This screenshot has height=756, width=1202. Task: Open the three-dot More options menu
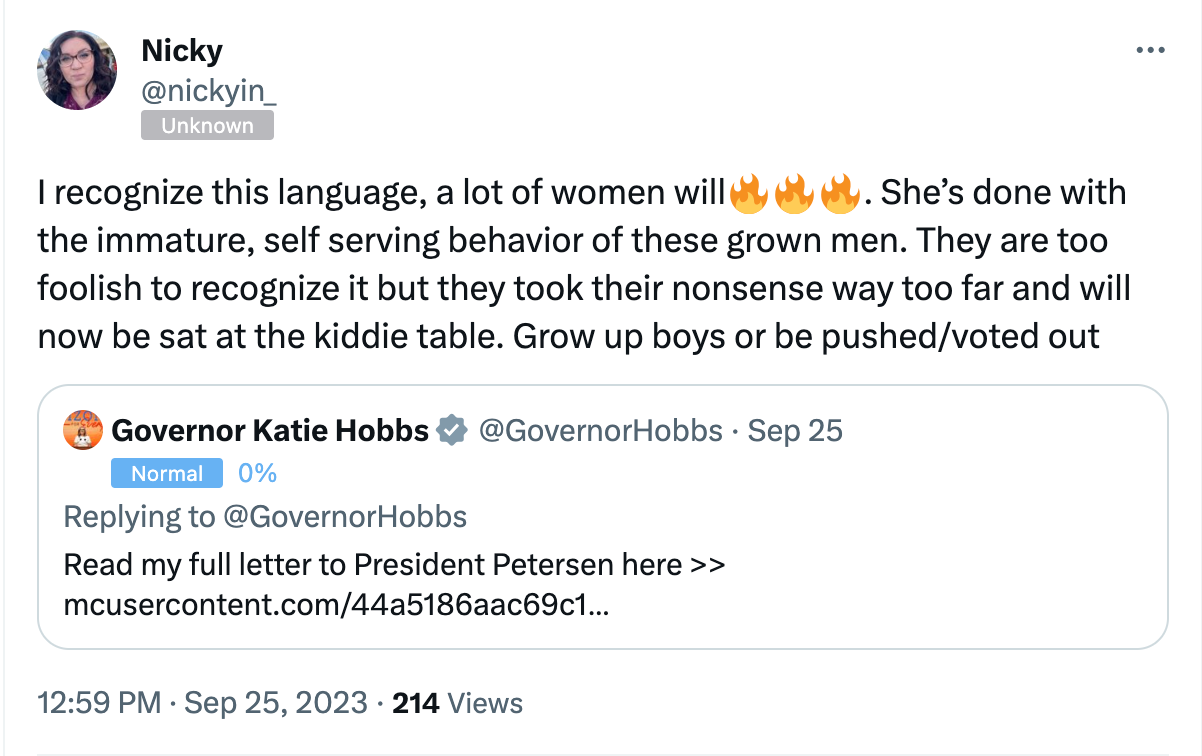coord(1149,50)
